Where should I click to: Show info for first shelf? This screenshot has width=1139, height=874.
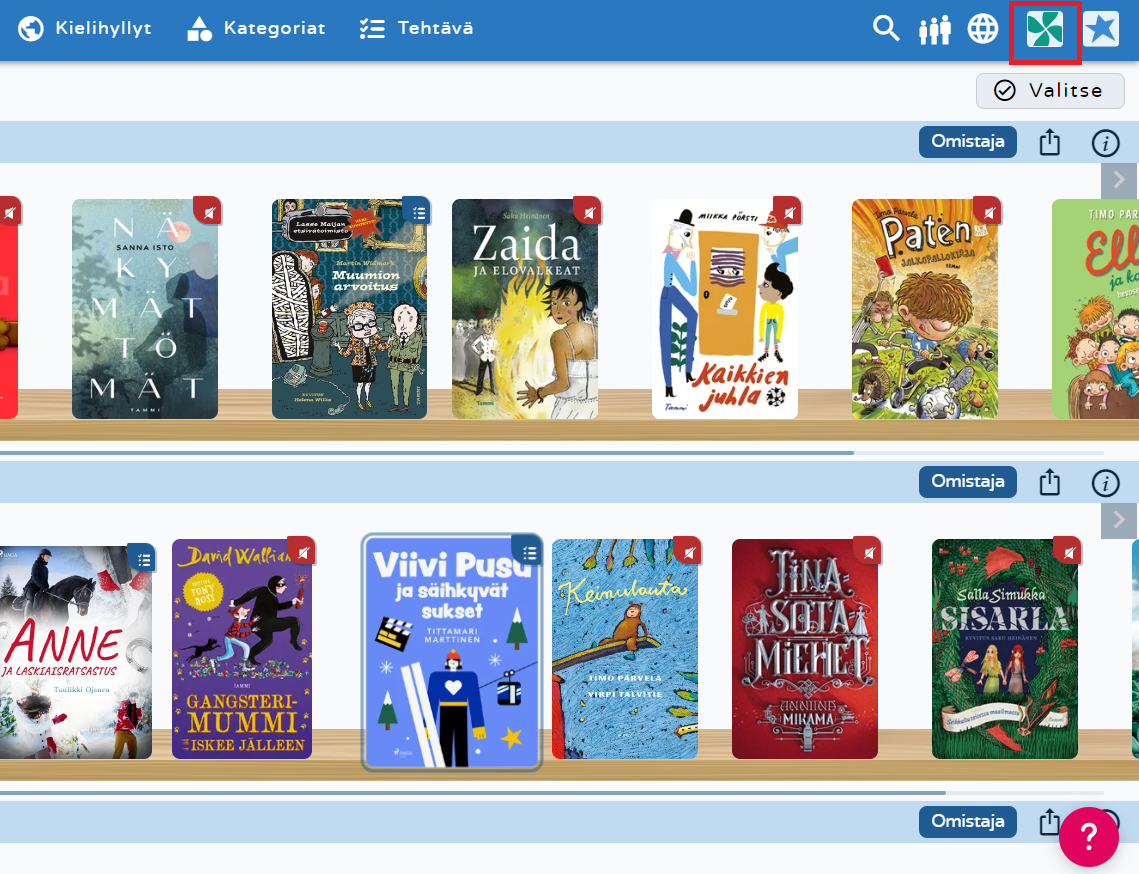click(1106, 143)
